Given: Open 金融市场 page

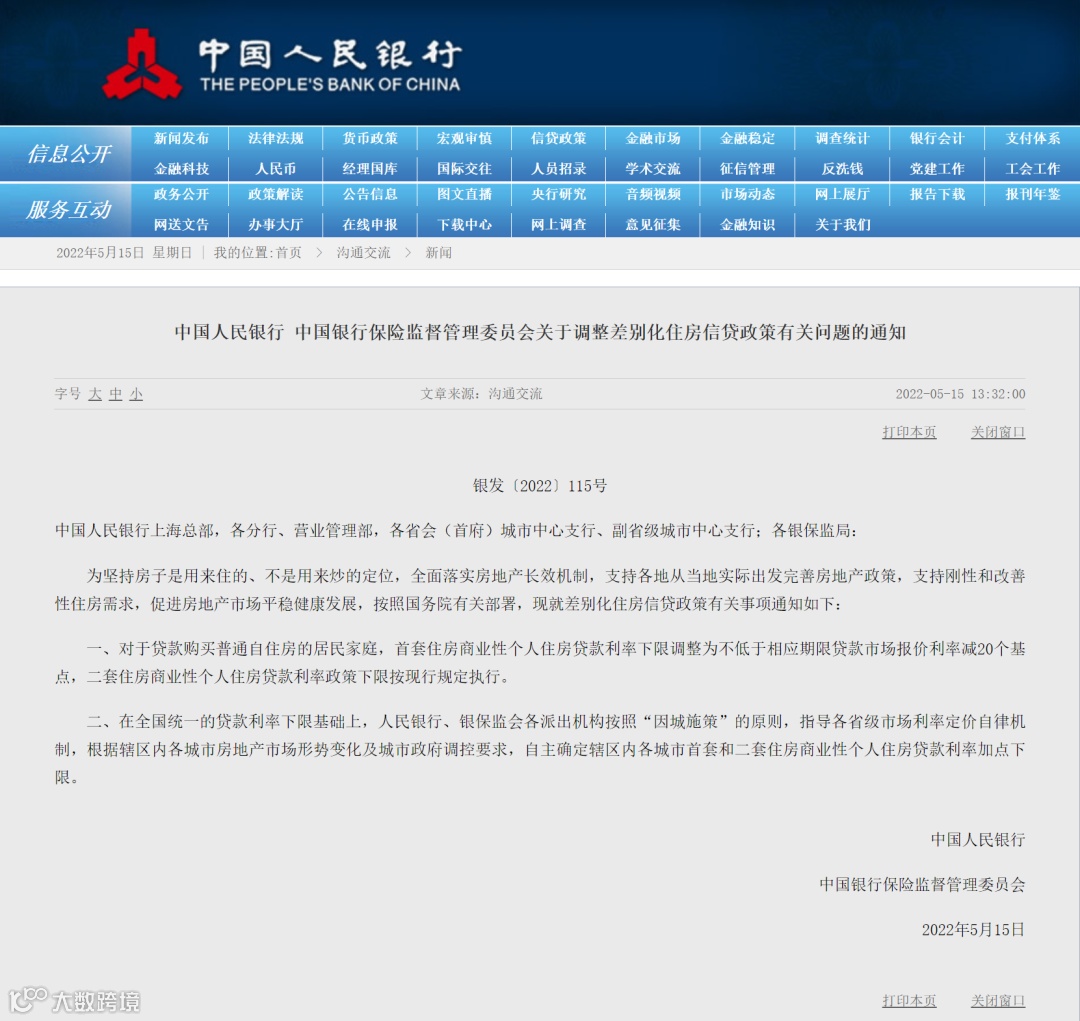Looking at the screenshot, I should coord(653,138).
